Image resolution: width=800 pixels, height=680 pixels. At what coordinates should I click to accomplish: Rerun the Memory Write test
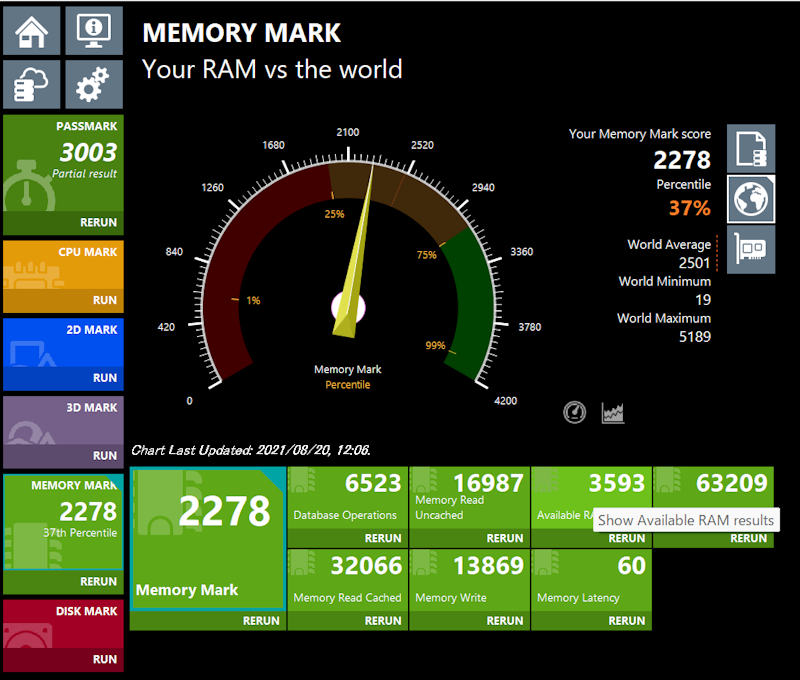pyautogui.click(x=469, y=621)
